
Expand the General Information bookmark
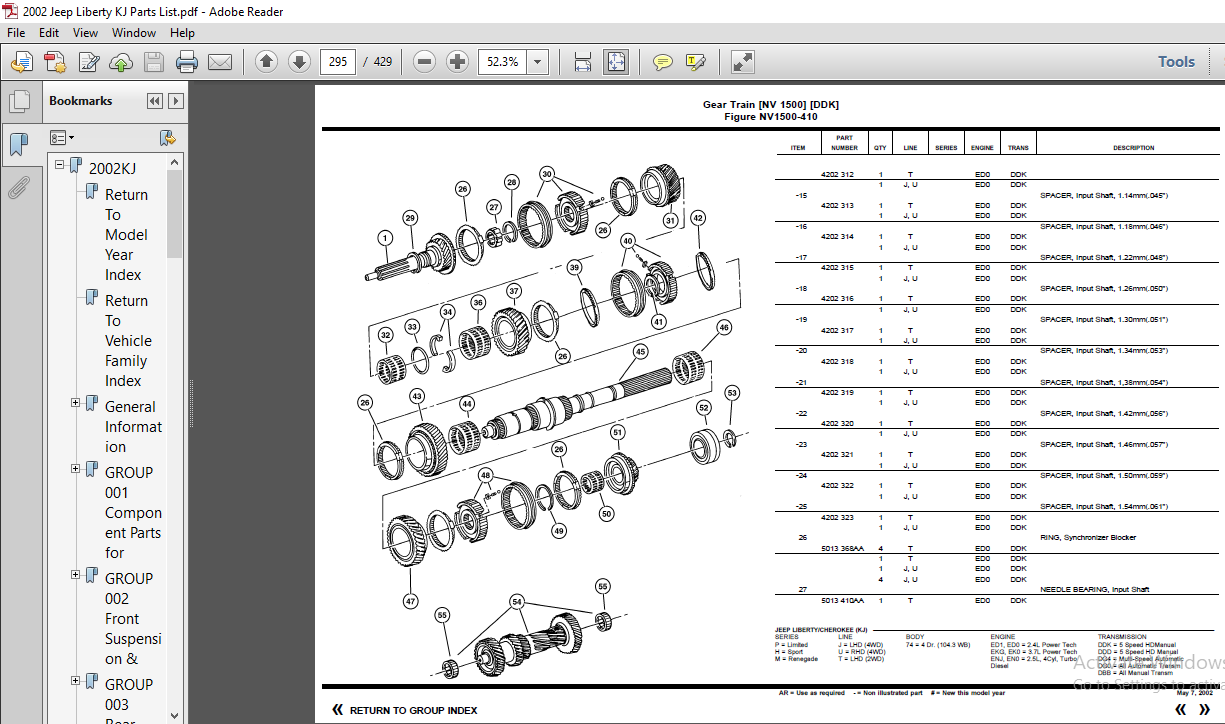pos(75,403)
